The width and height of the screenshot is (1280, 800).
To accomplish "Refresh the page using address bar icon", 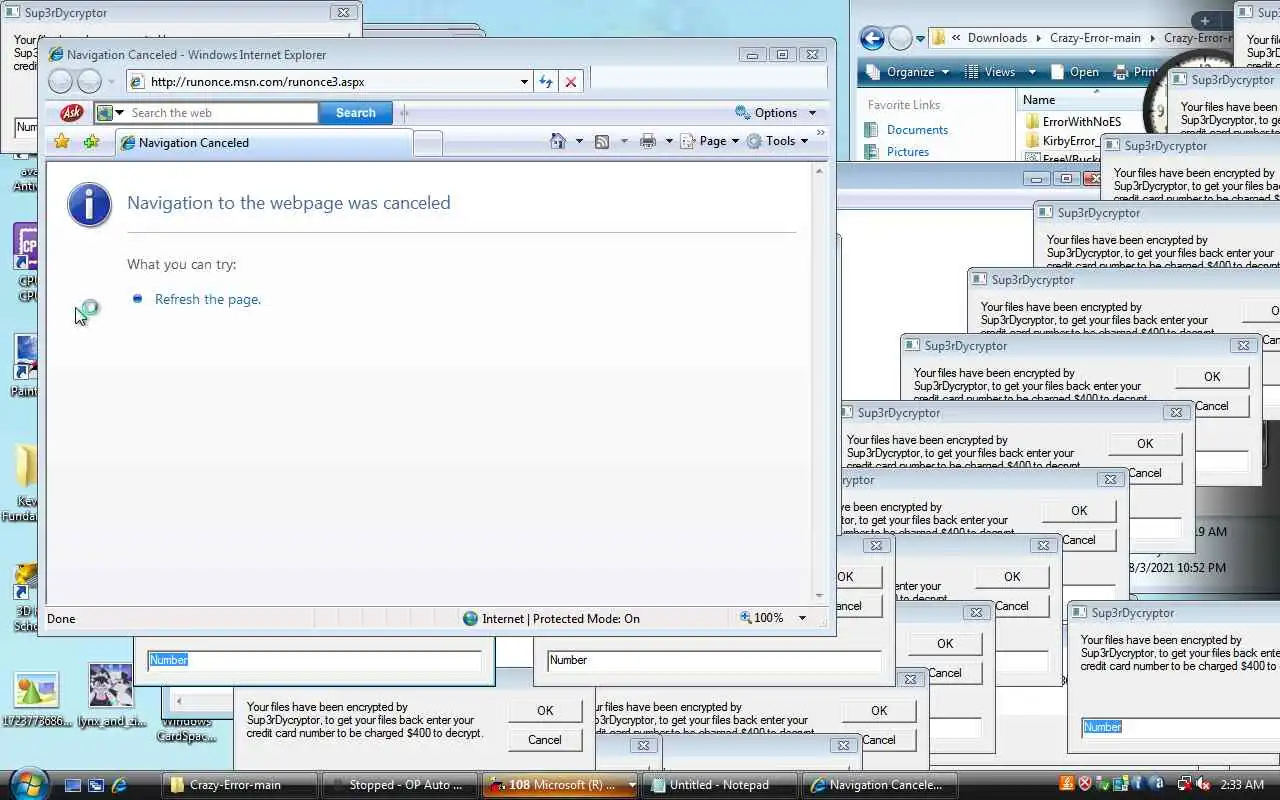I will pos(546,82).
